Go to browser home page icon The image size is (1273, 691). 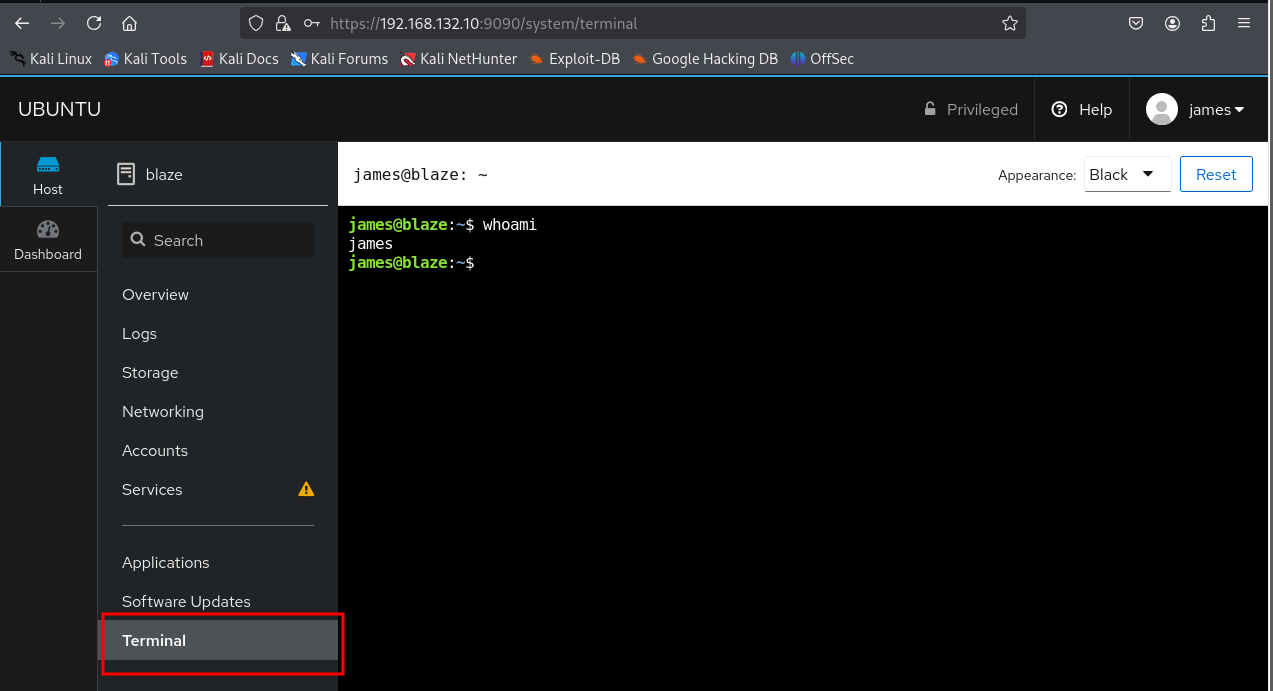pyautogui.click(x=129, y=23)
